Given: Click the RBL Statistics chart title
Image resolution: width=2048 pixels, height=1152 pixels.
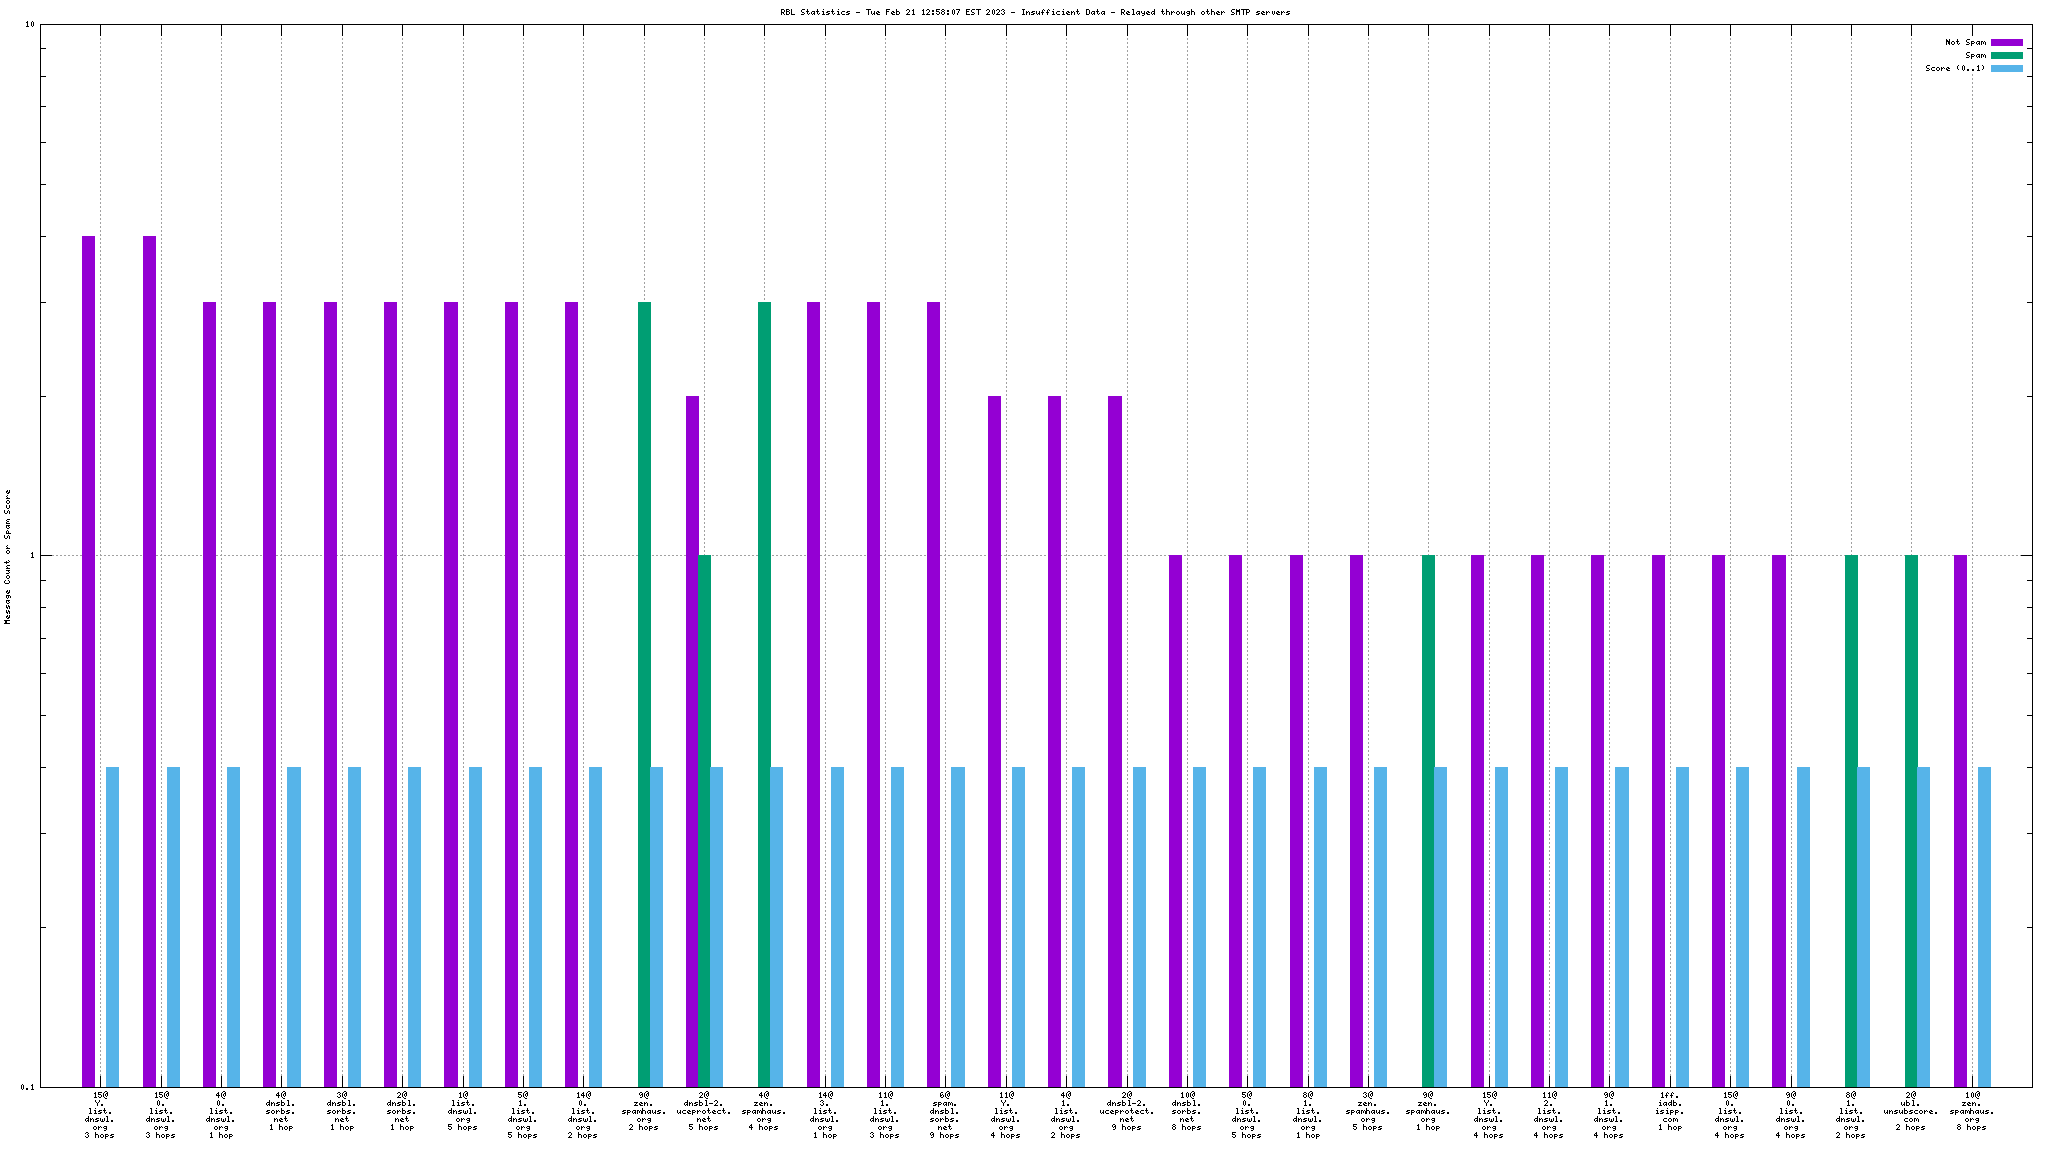Looking at the screenshot, I should click(x=1035, y=12).
